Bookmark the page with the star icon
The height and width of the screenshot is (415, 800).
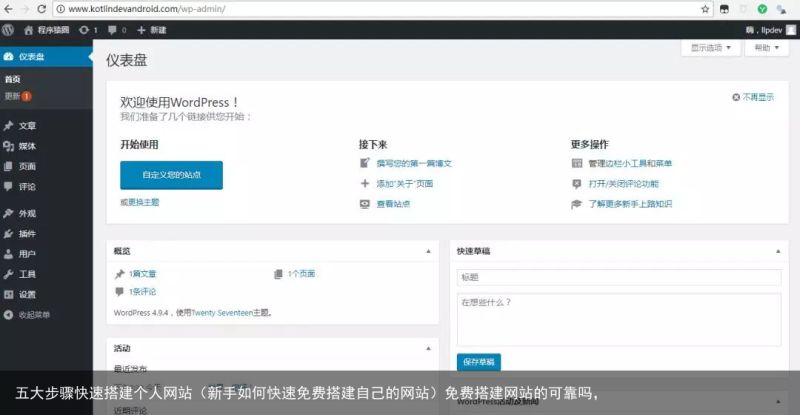point(705,9)
